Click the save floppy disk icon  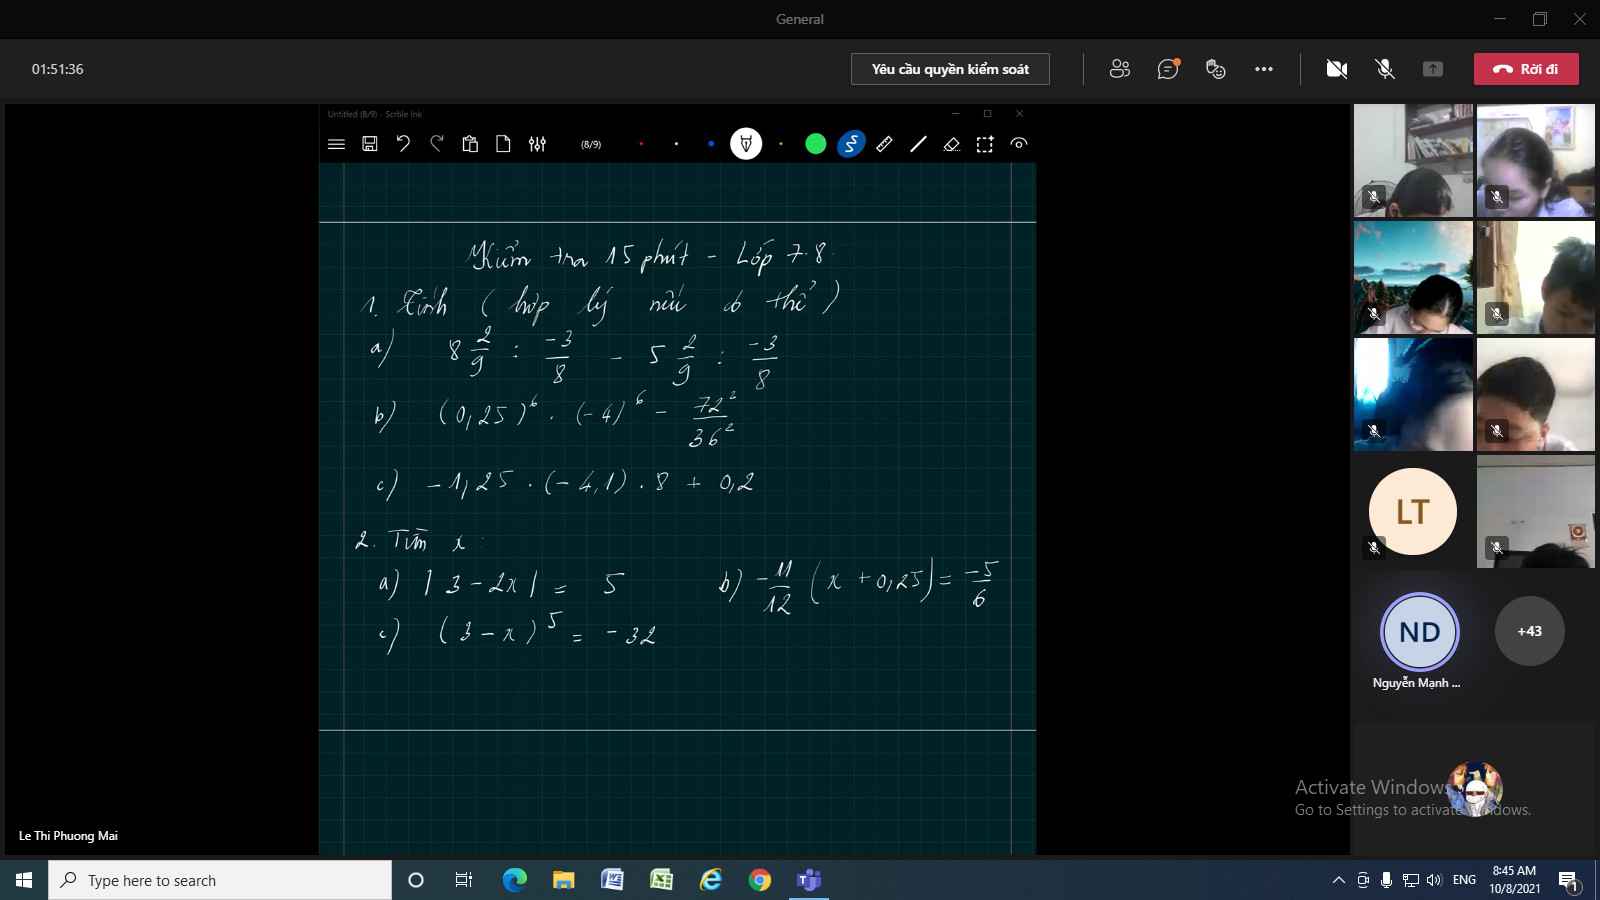point(370,144)
